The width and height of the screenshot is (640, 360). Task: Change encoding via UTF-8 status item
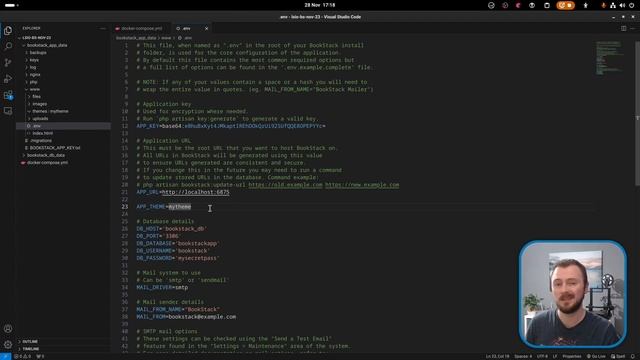point(542,356)
